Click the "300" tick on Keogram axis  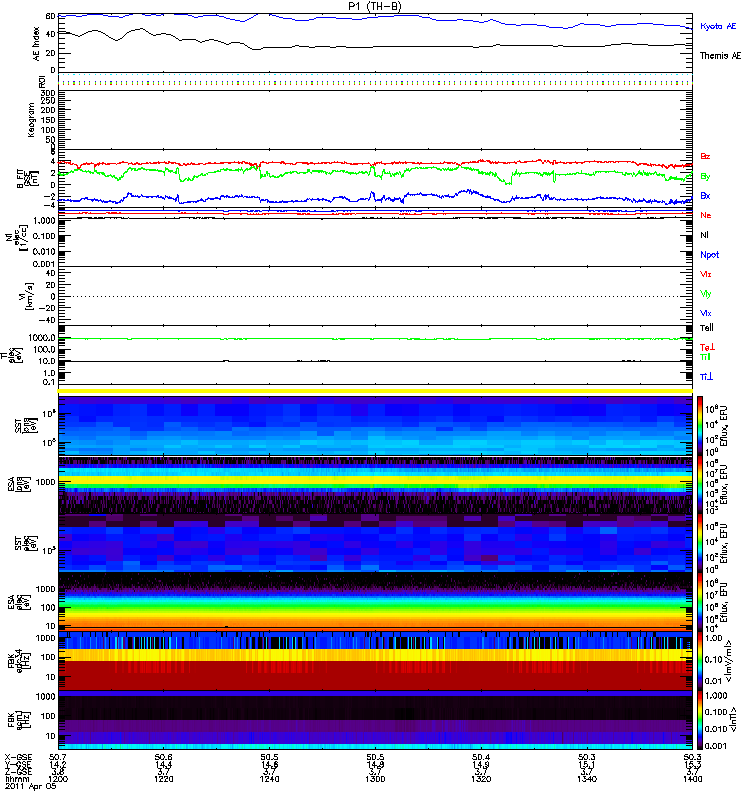coord(48,93)
